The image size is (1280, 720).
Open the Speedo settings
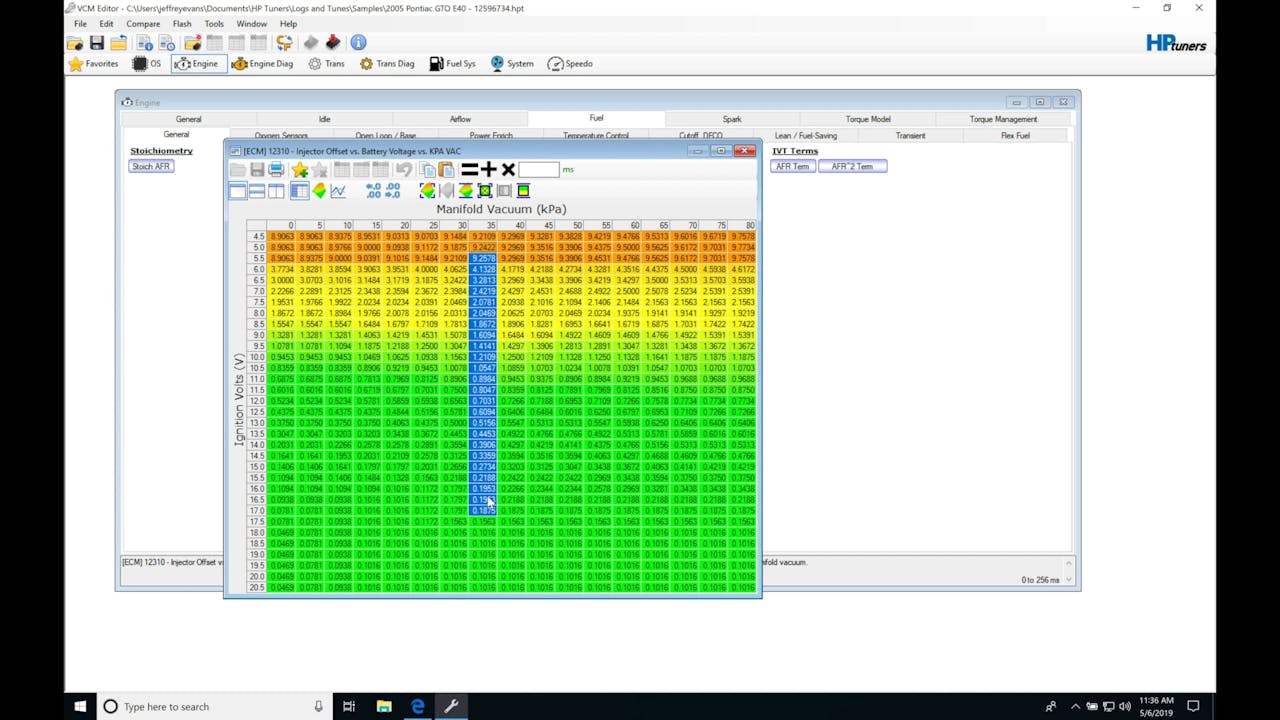(570, 64)
